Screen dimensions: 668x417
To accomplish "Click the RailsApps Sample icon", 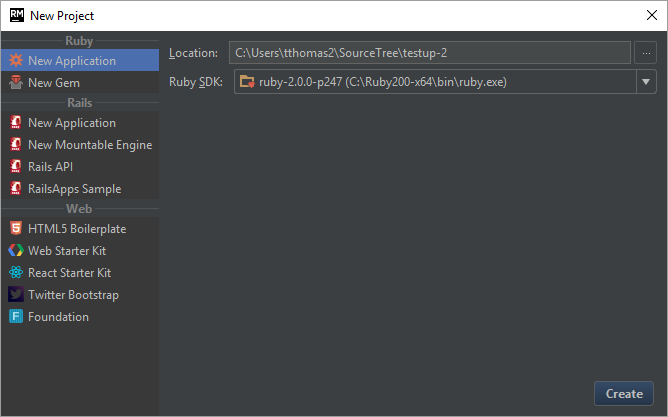I will [x=16, y=189].
